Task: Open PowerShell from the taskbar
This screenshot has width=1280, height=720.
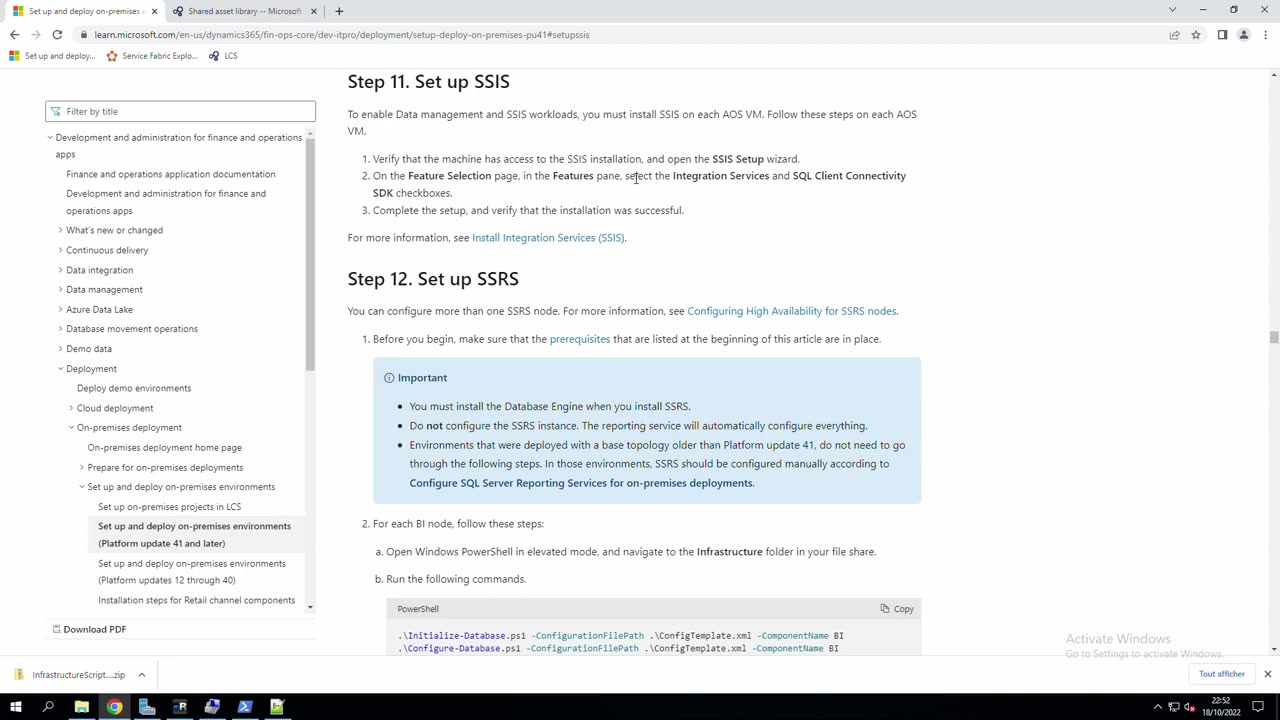Action: click(x=245, y=707)
